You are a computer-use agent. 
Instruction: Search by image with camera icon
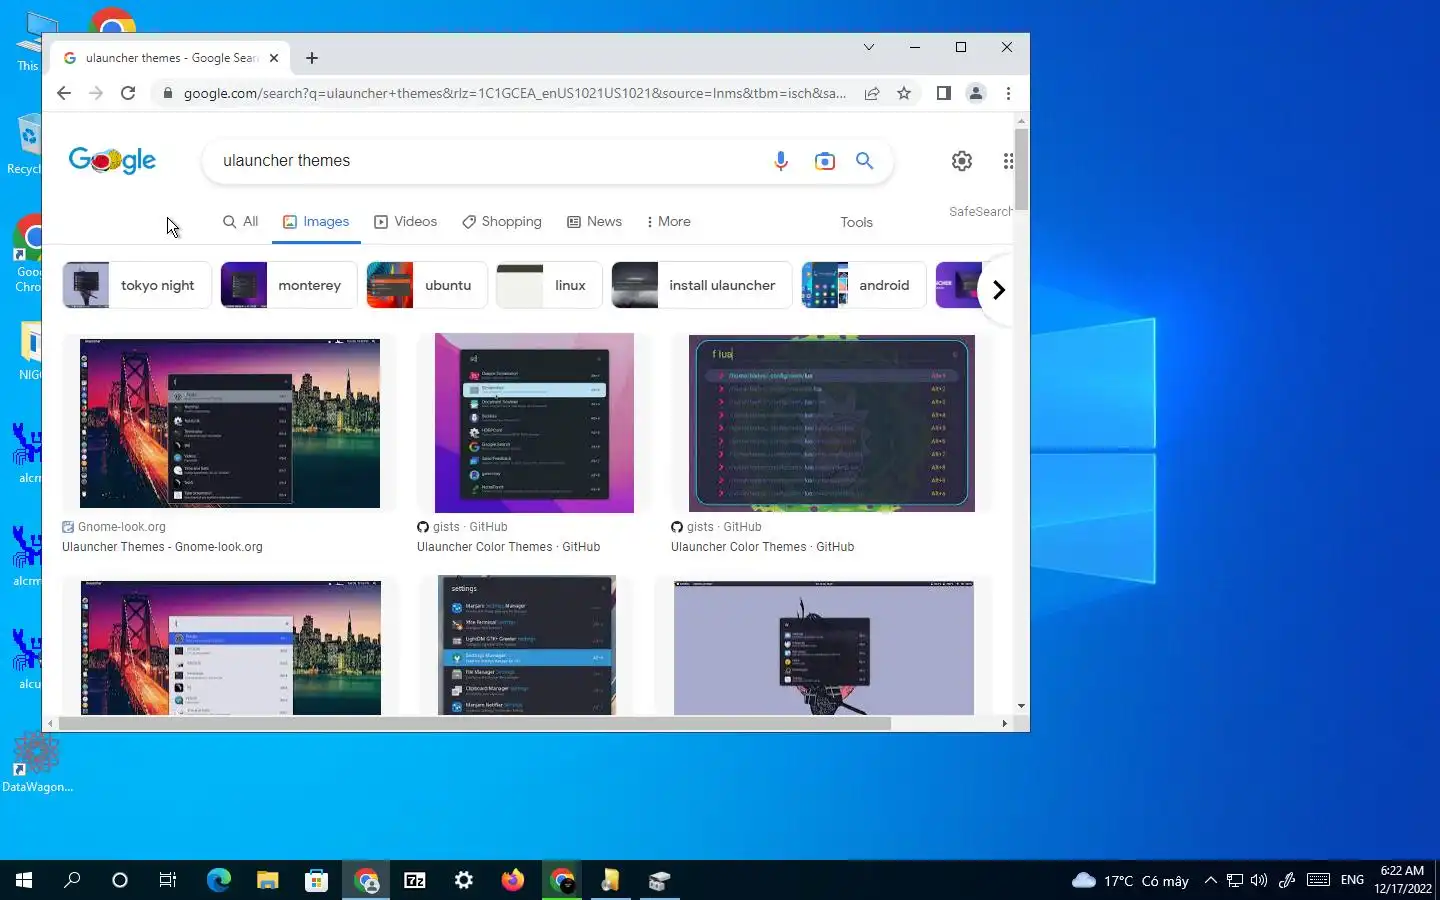pyautogui.click(x=824, y=161)
